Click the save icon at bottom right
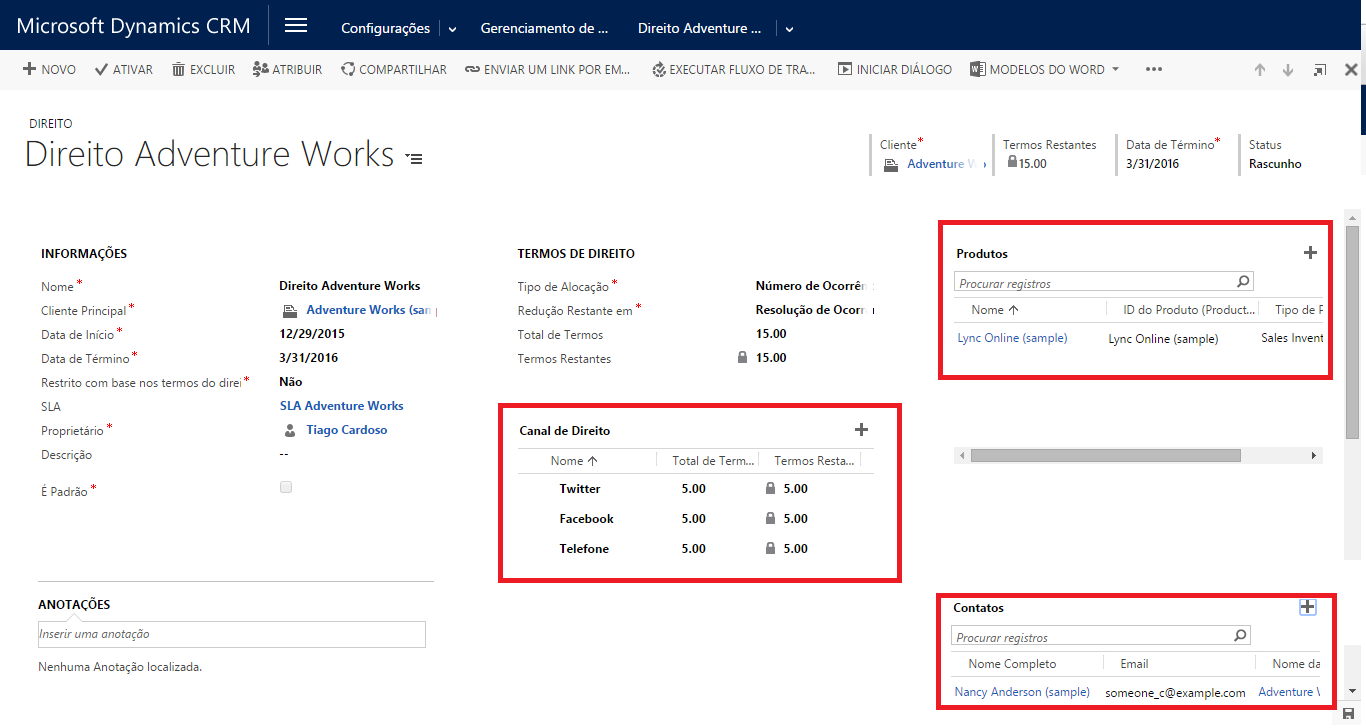1366x728 pixels. coord(1349,713)
